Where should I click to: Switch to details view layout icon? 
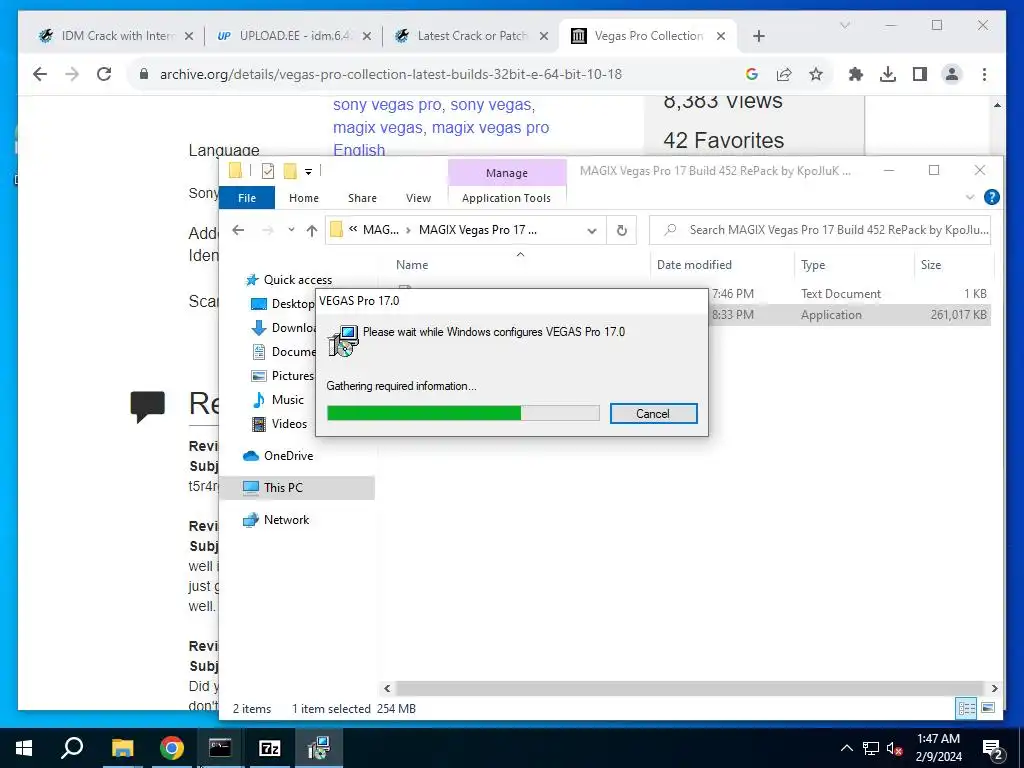click(x=967, y=708)
